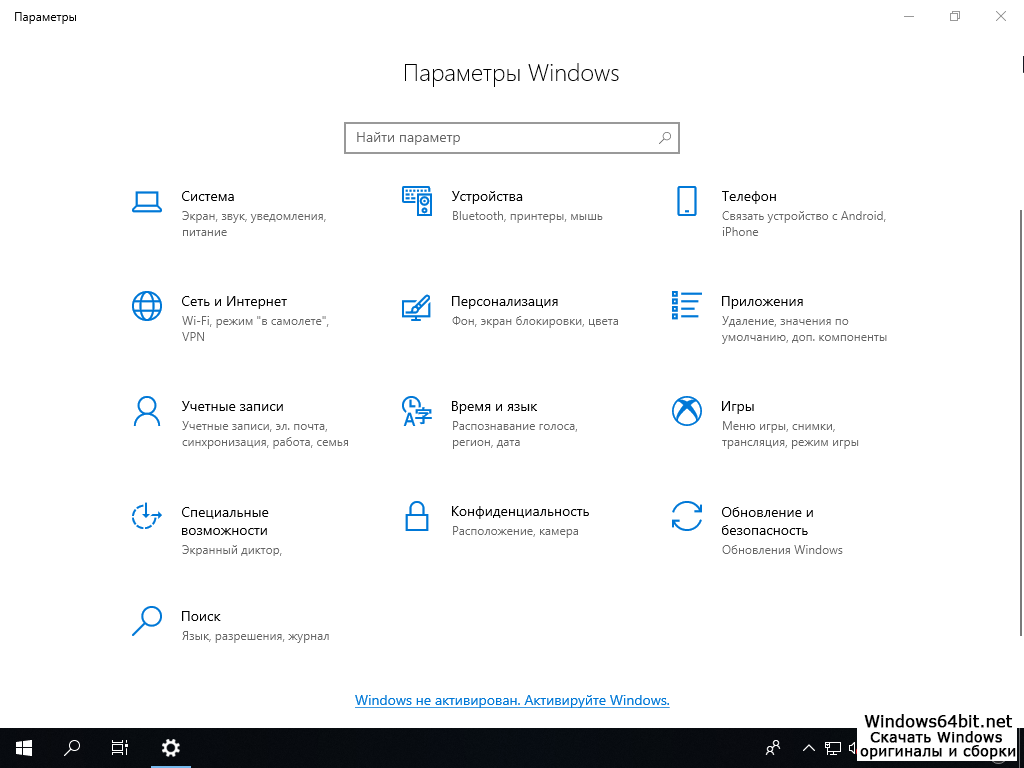This screenshot has width=1024, height=768.
Task: Open the Конфиденциальность padlock icon
Action: [416, 516]
